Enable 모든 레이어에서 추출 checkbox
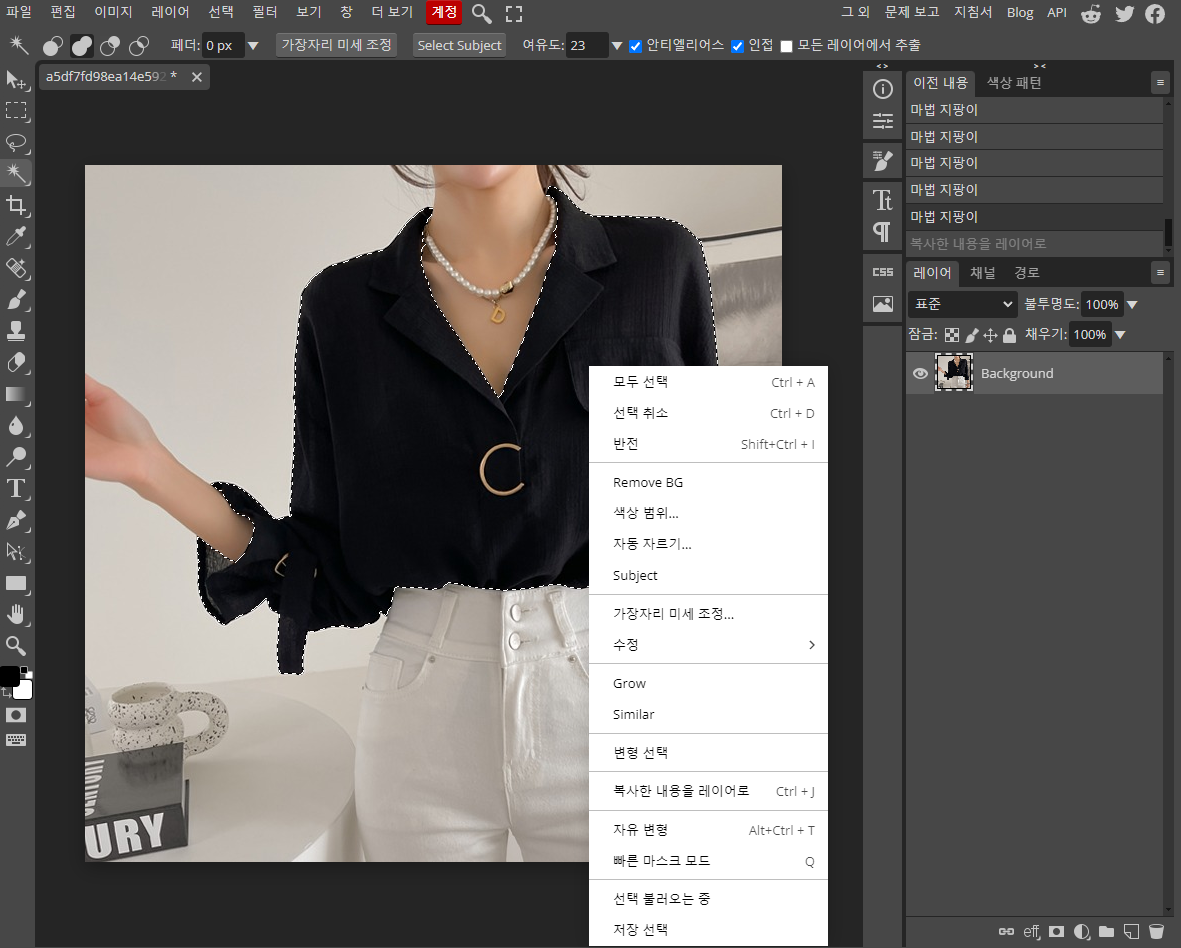 click(786, 46)
